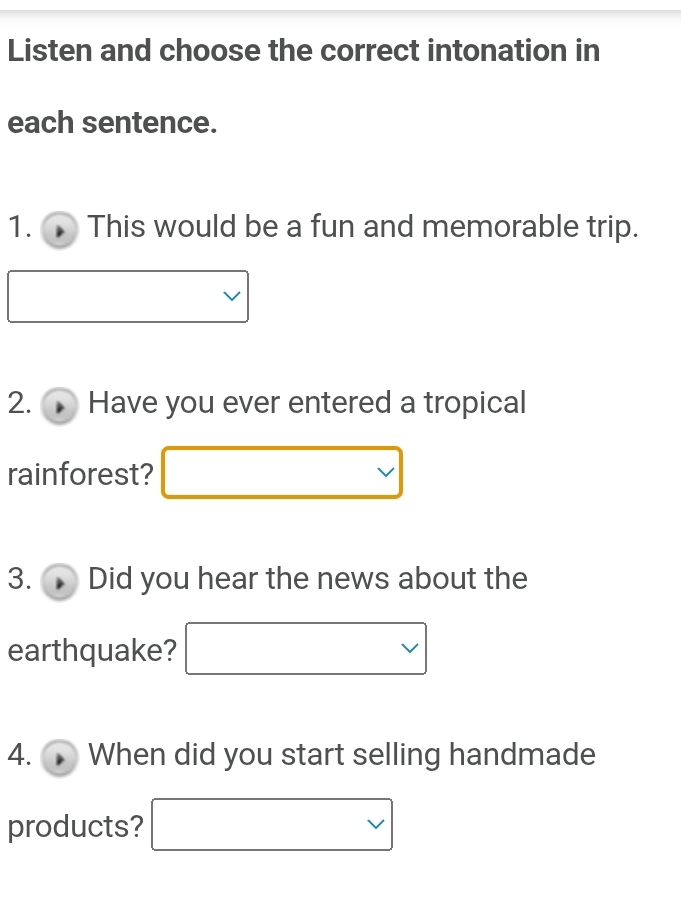Click the chevron arrow beside "earthquake?"
The image size is (681, 920).
click(x=410, y=649)
